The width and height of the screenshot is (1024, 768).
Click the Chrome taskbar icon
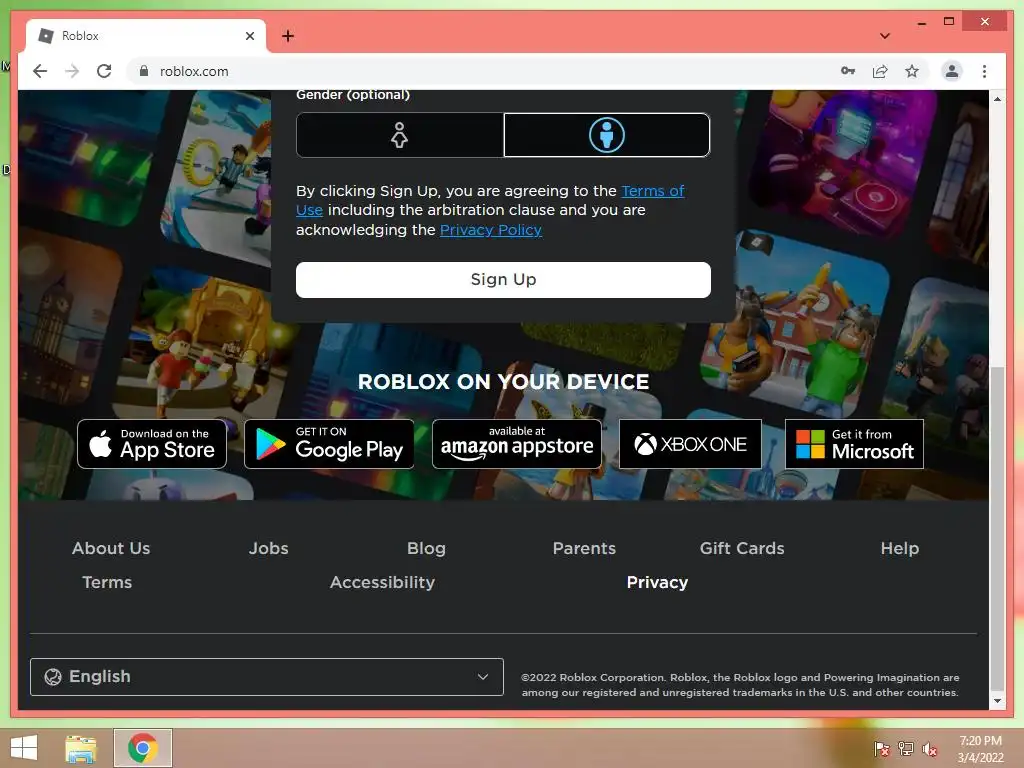point(143,748)
